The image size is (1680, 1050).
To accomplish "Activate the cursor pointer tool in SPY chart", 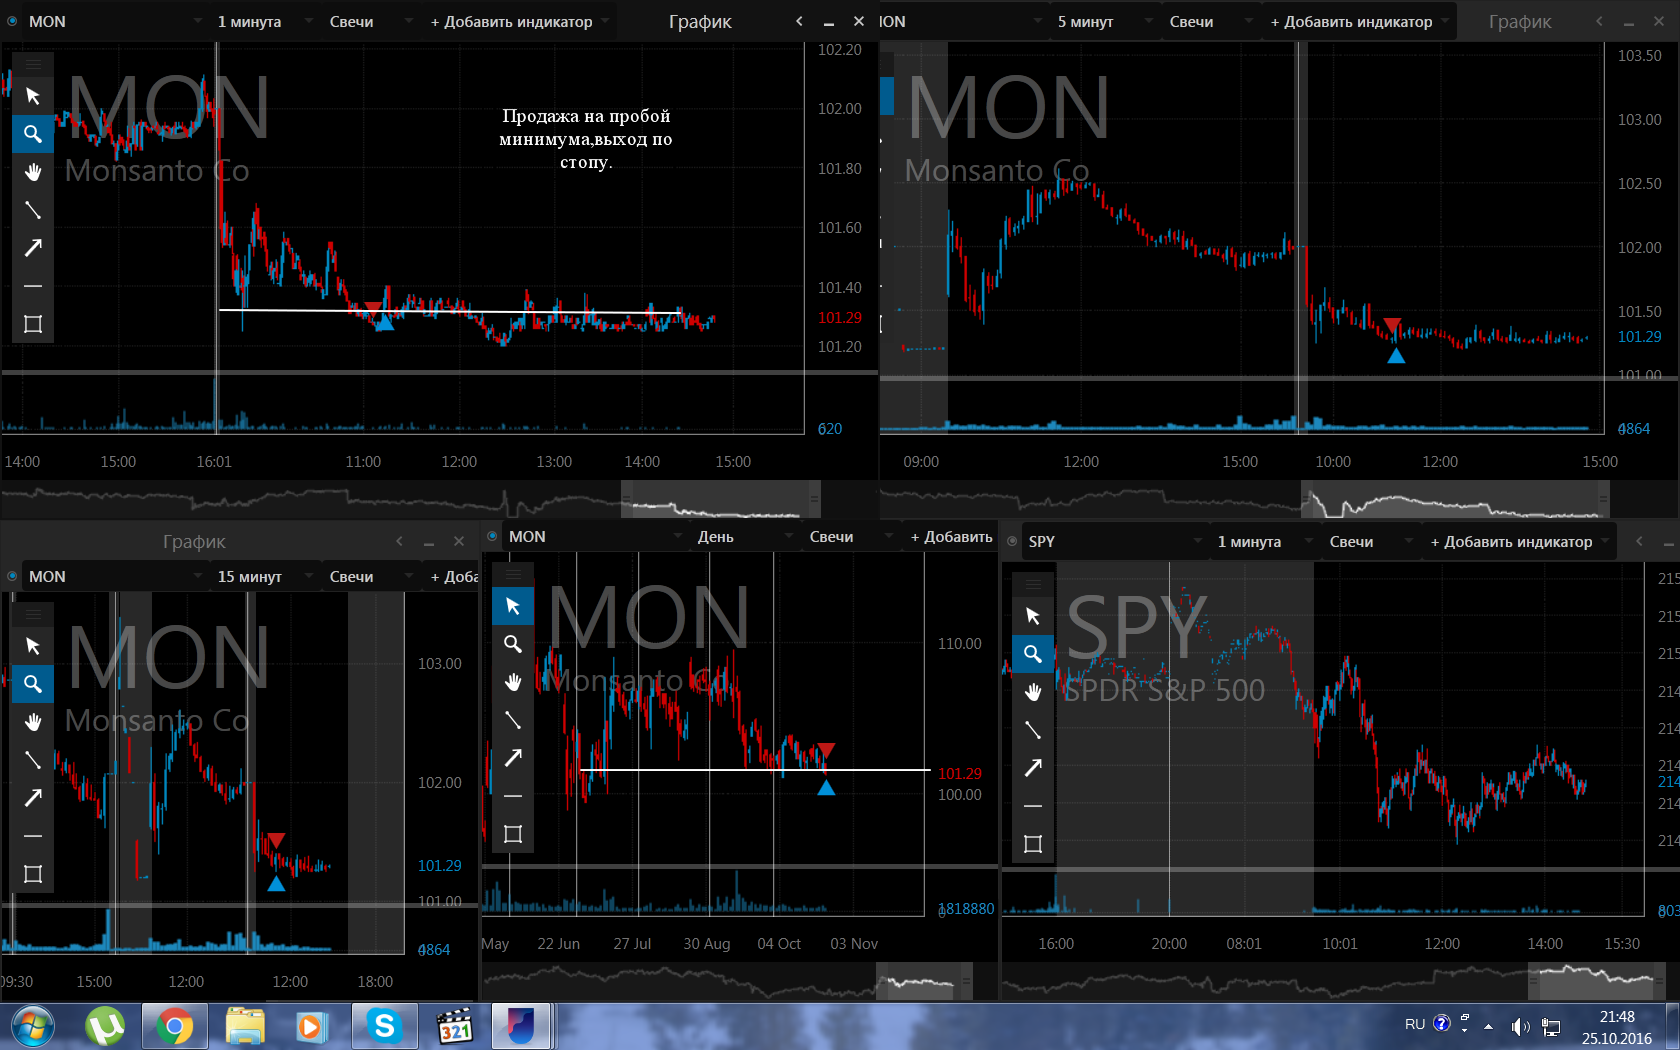I will 1033,616.
